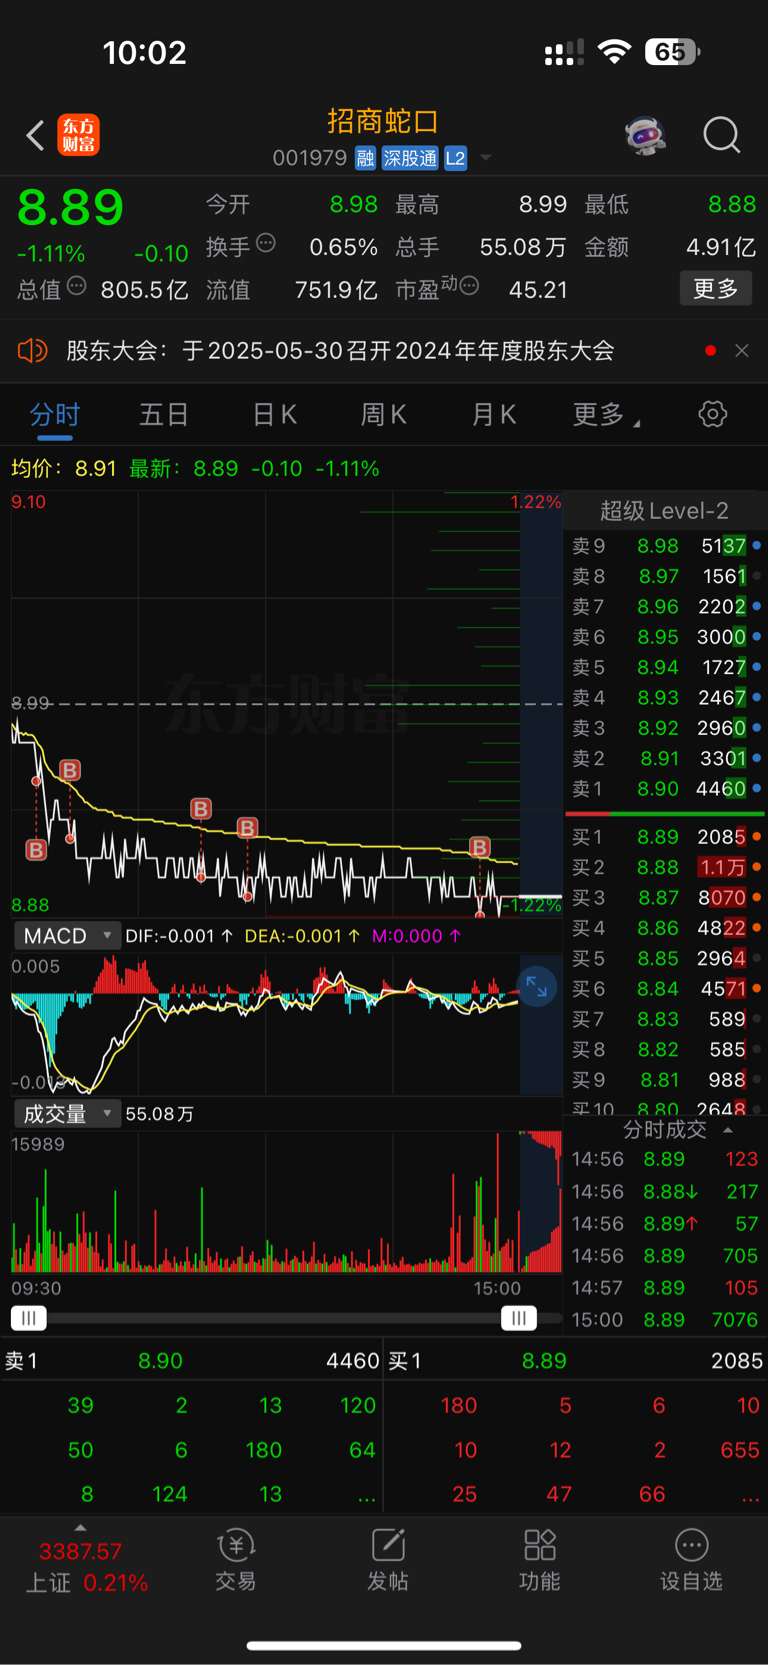This screenshot has height=1665, width=768.
Task: Collapse the 分时成交 panel arrow
Action: pos(728,1130)
